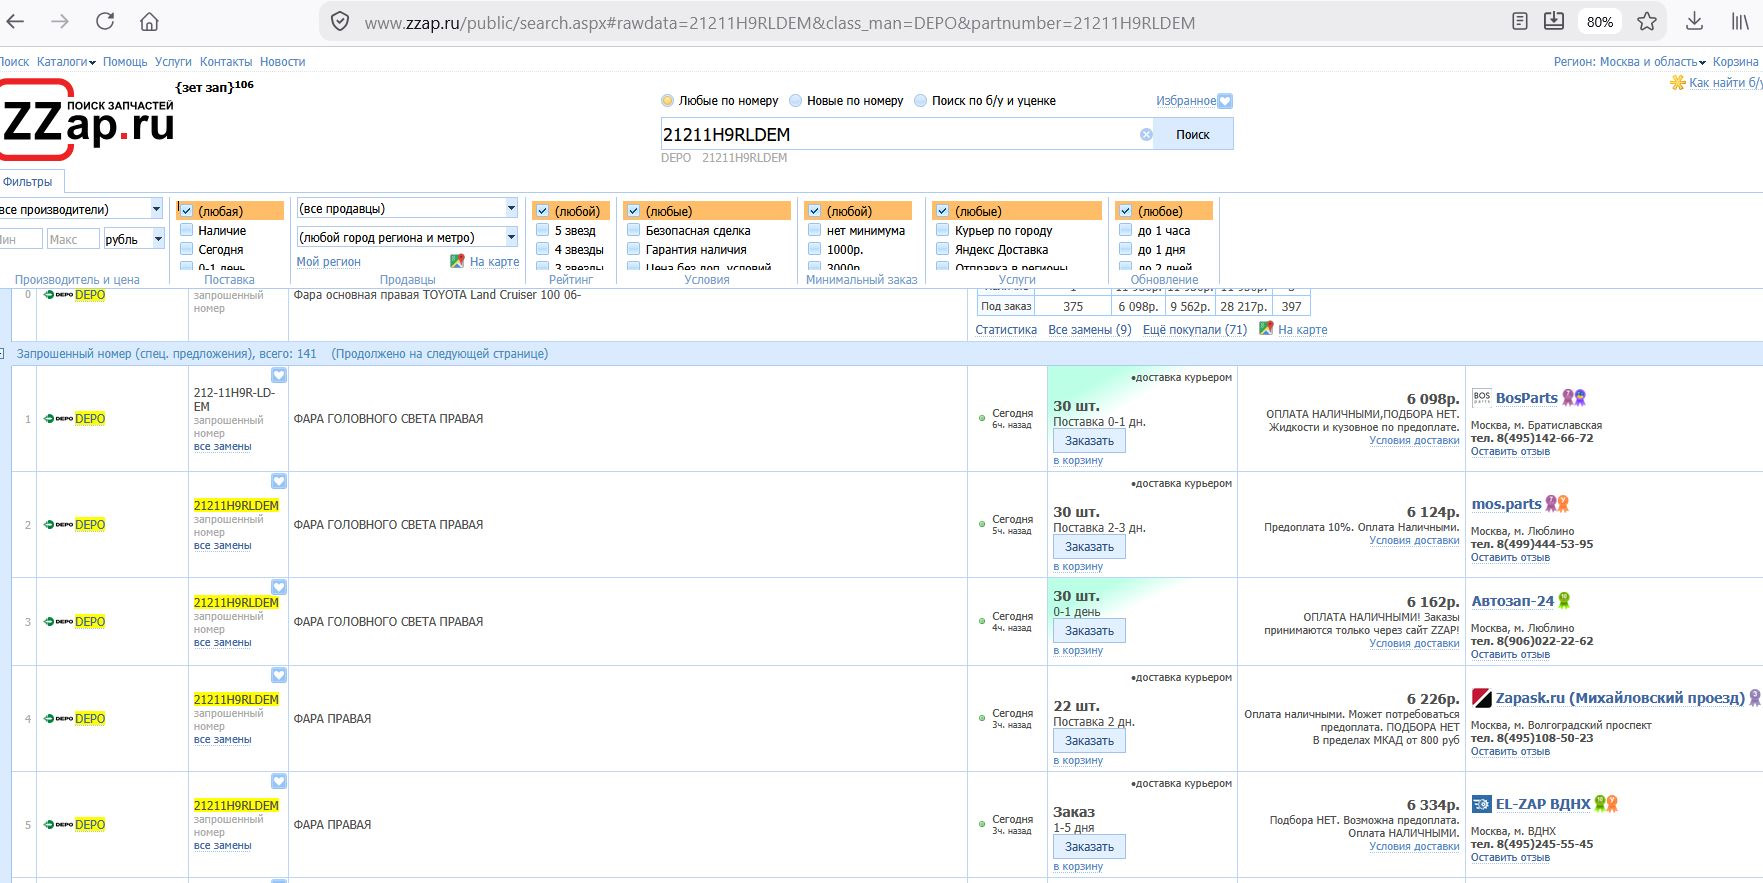Open the Новости menu item
This screenshot has height=883, width=1763.
[x=283, y=62]
